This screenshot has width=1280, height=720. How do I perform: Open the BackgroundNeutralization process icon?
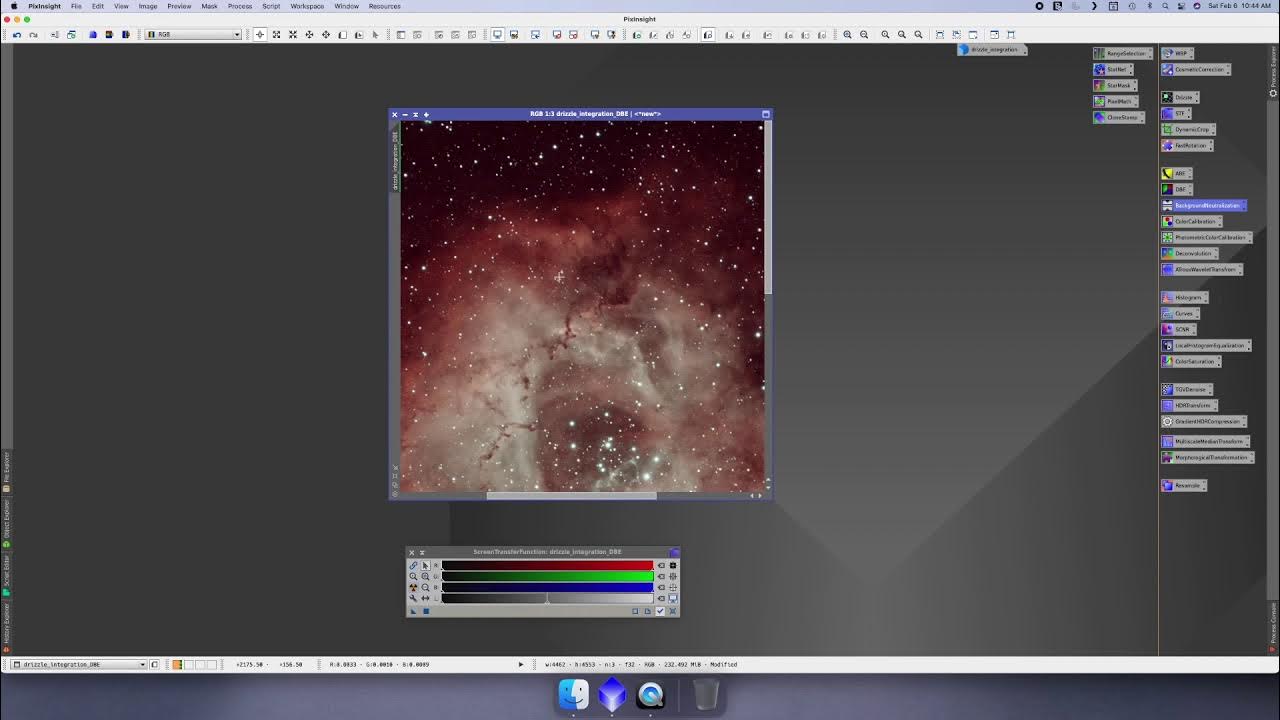coord(1203,205)
